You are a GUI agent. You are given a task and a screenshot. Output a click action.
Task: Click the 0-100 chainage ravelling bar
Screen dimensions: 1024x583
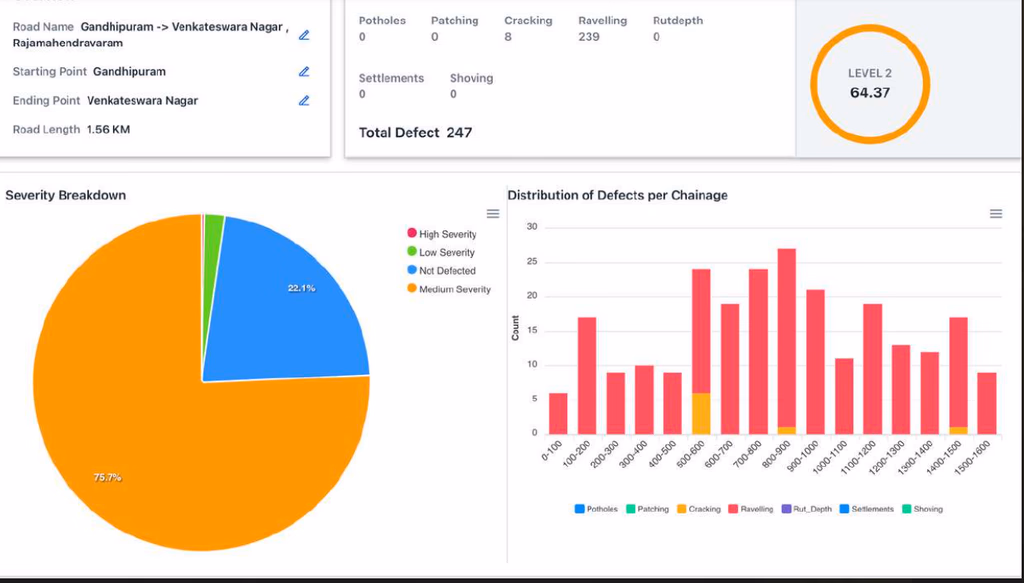click(x=558, y=414)
